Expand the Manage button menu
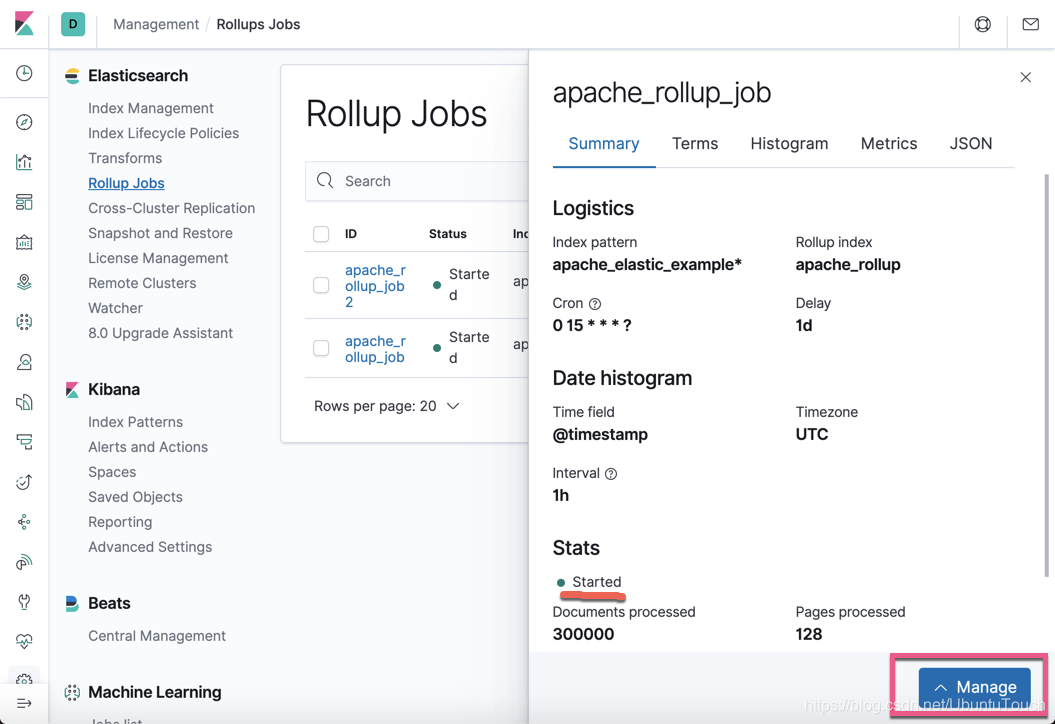This screenshot has height=724, width=1055. coord(974,687)
